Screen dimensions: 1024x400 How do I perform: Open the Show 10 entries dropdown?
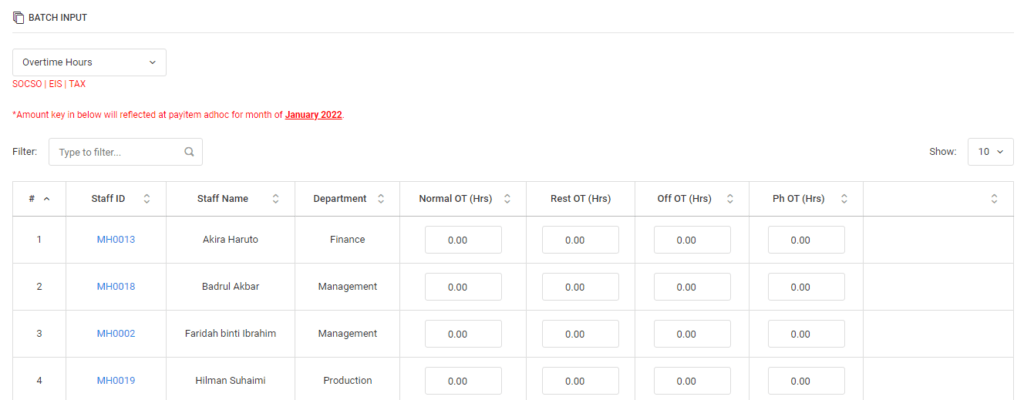pyautogui.click(x=990, y=152)
